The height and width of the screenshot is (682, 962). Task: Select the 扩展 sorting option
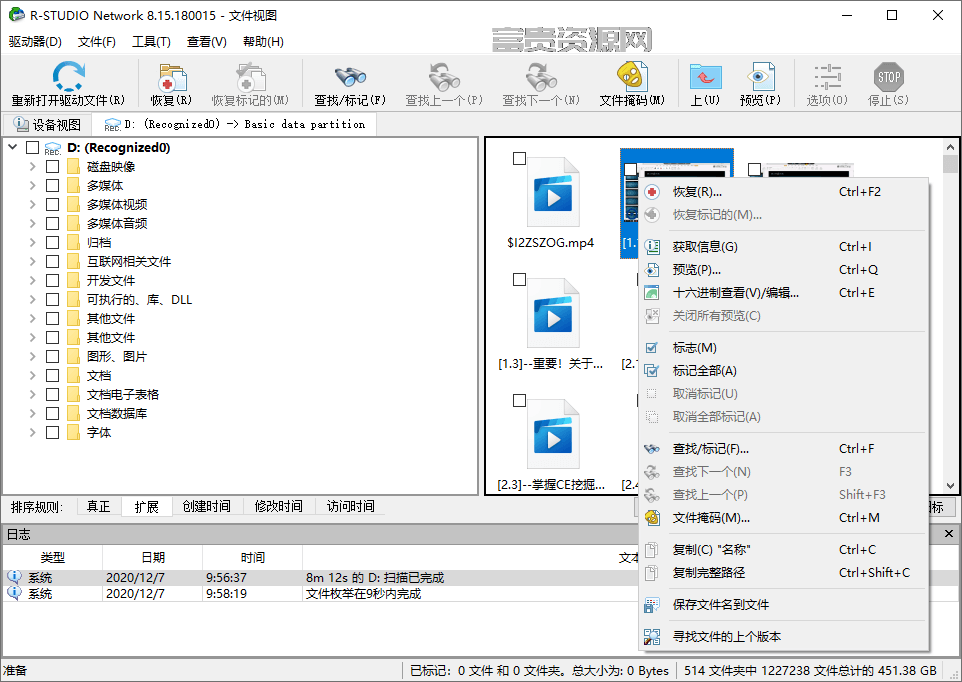point(147,506)
